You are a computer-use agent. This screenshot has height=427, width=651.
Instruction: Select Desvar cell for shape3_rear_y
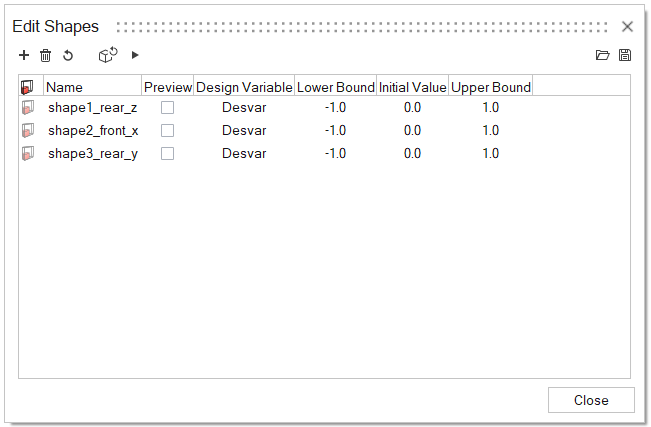[x=245, y=153]
